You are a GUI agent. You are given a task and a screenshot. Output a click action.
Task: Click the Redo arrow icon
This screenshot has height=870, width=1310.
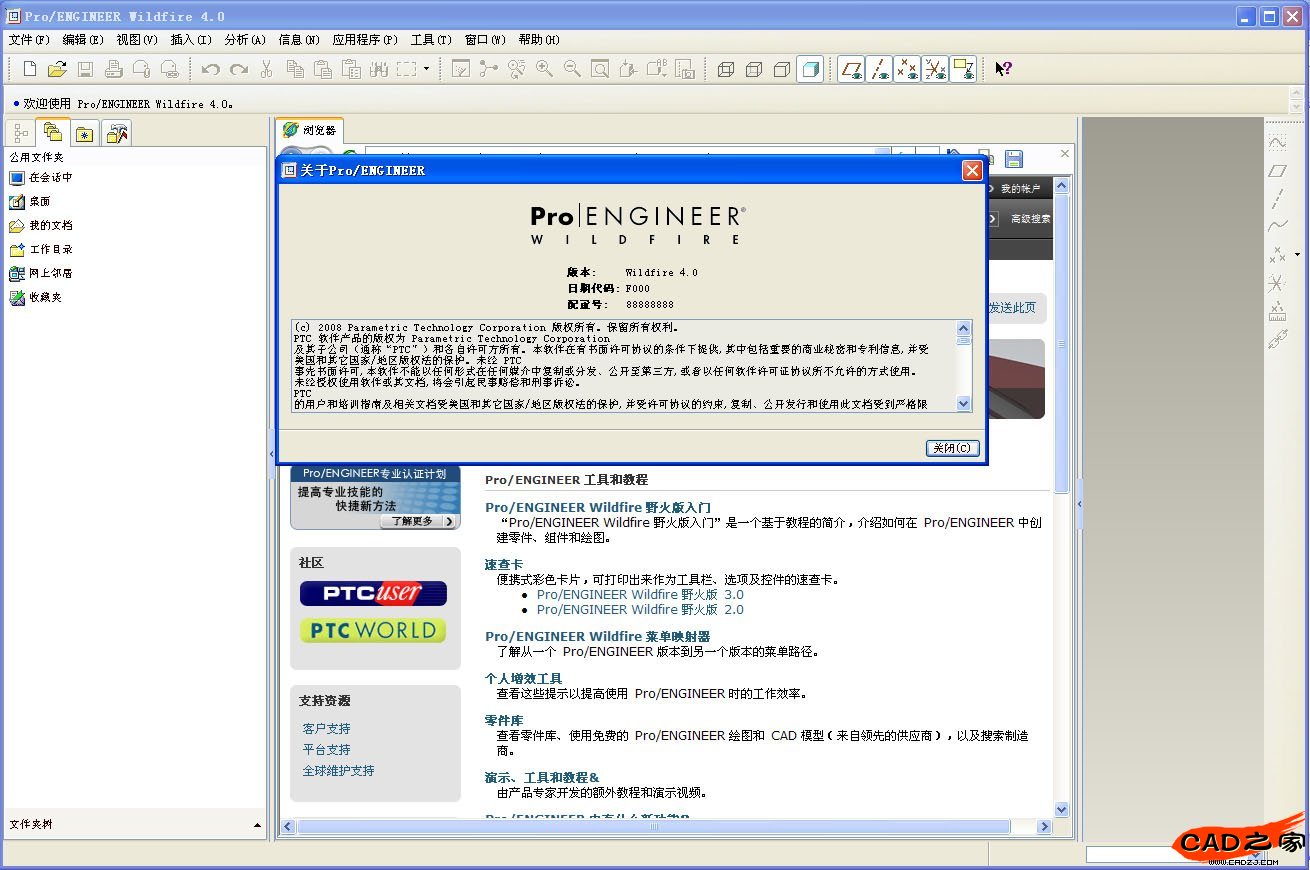(238, 69)
